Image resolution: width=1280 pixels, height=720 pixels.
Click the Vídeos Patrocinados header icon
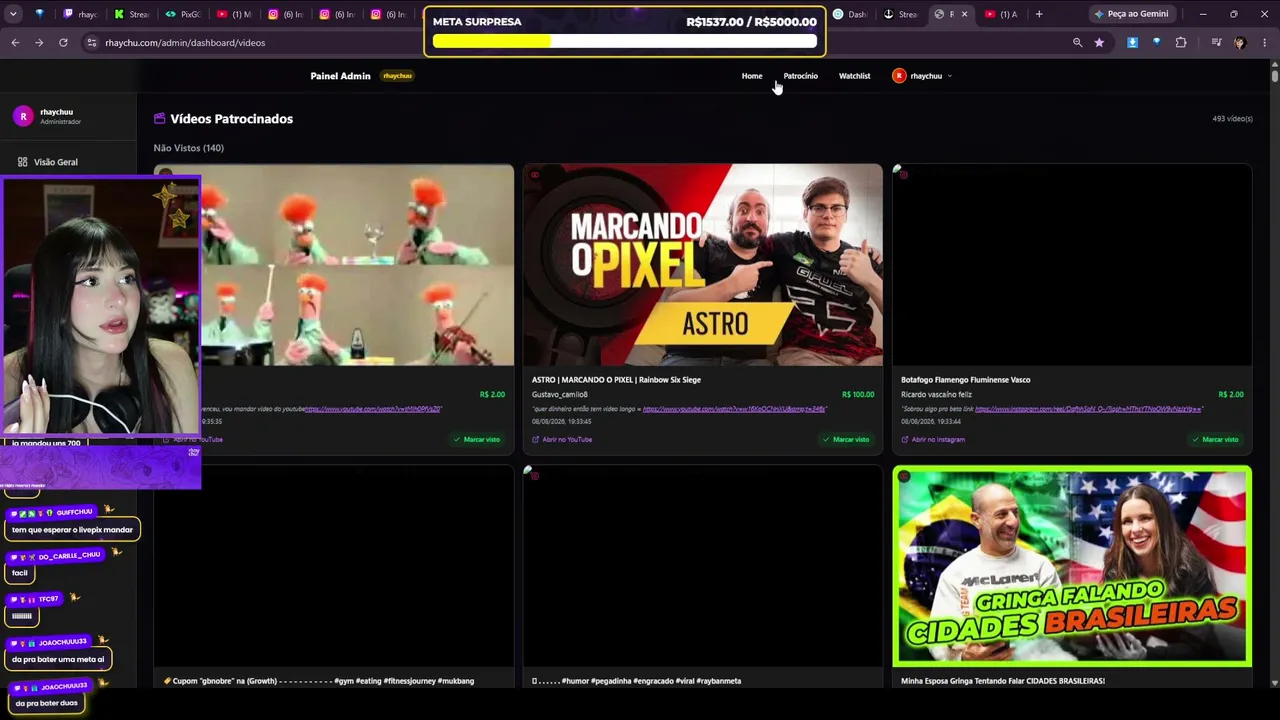159,118
